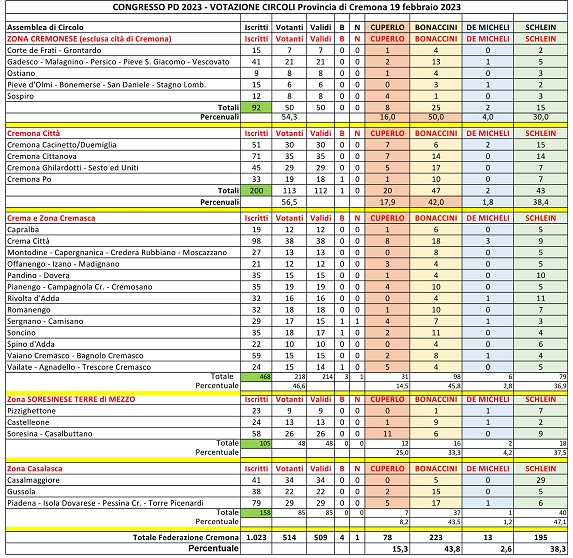573x558 pixels.
Task: Click the federation validi total '509'
Action: point(320,538)
